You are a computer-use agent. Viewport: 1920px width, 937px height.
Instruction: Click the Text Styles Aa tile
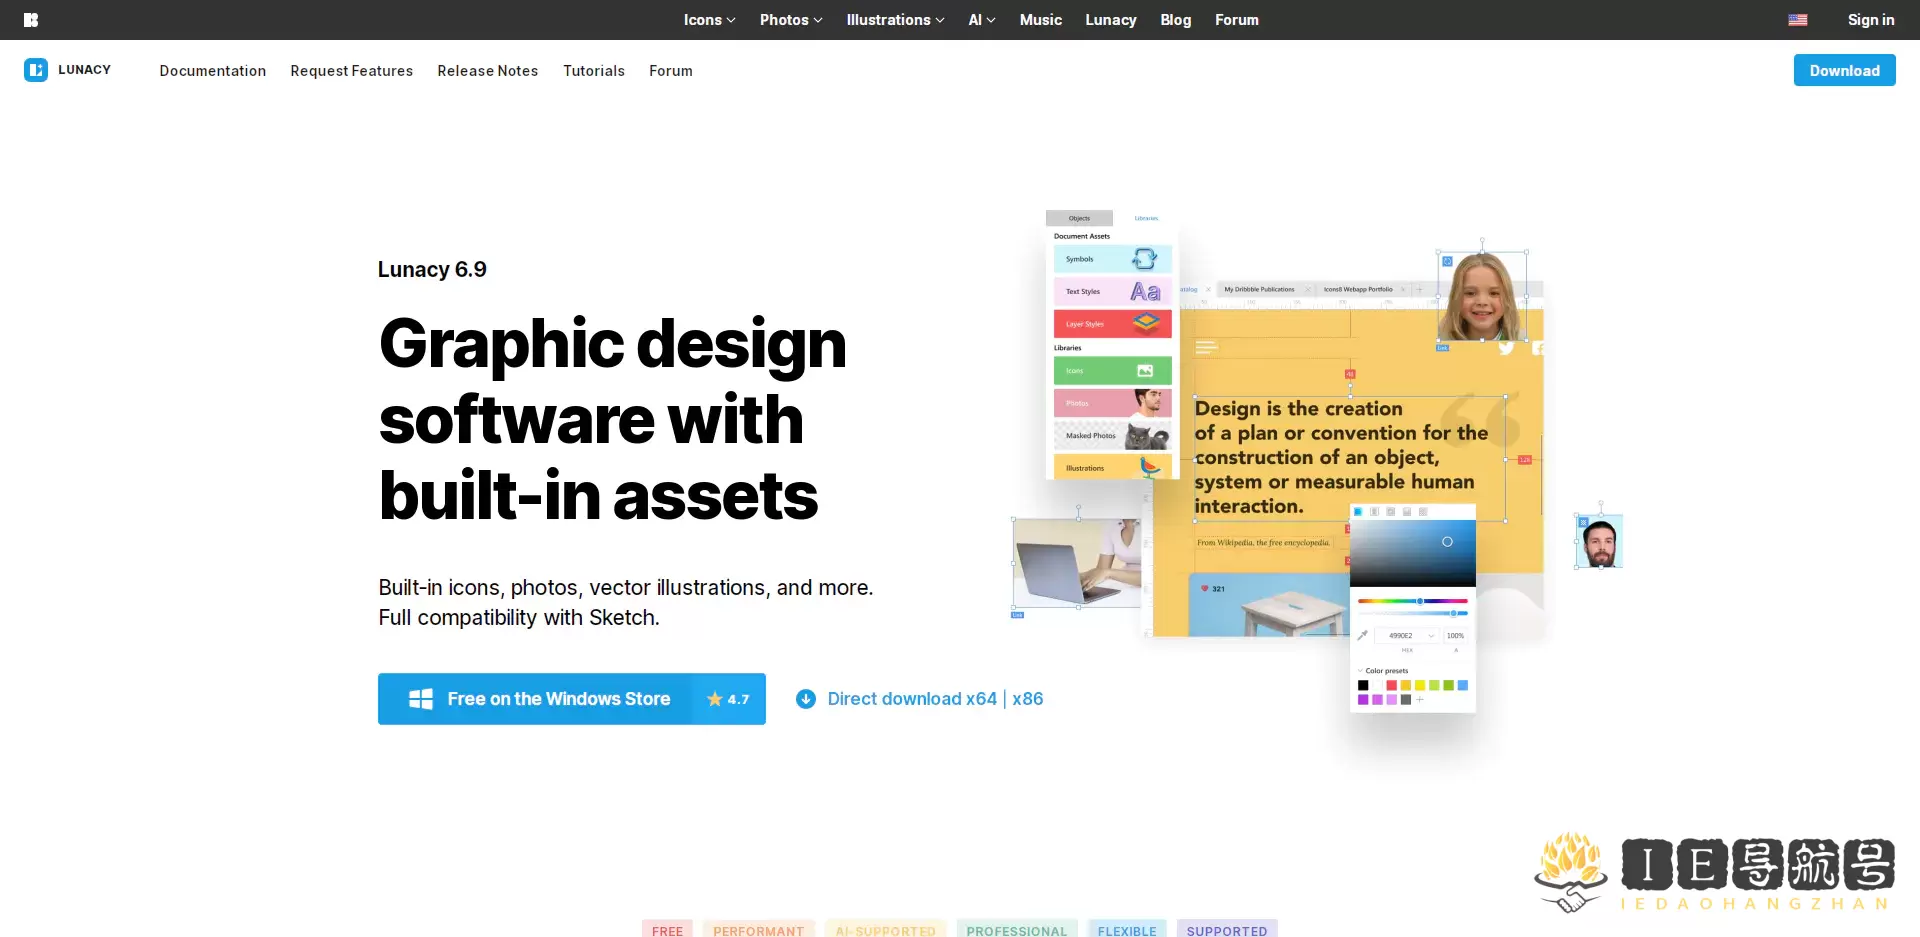1112,292
